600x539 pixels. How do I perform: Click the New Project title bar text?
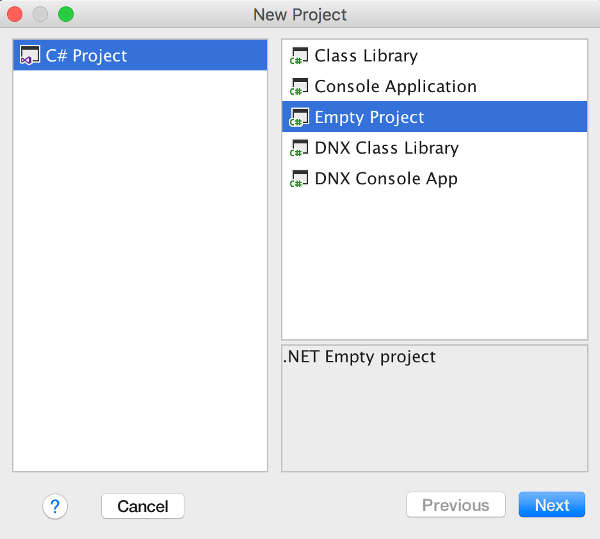tap(300, 15)
